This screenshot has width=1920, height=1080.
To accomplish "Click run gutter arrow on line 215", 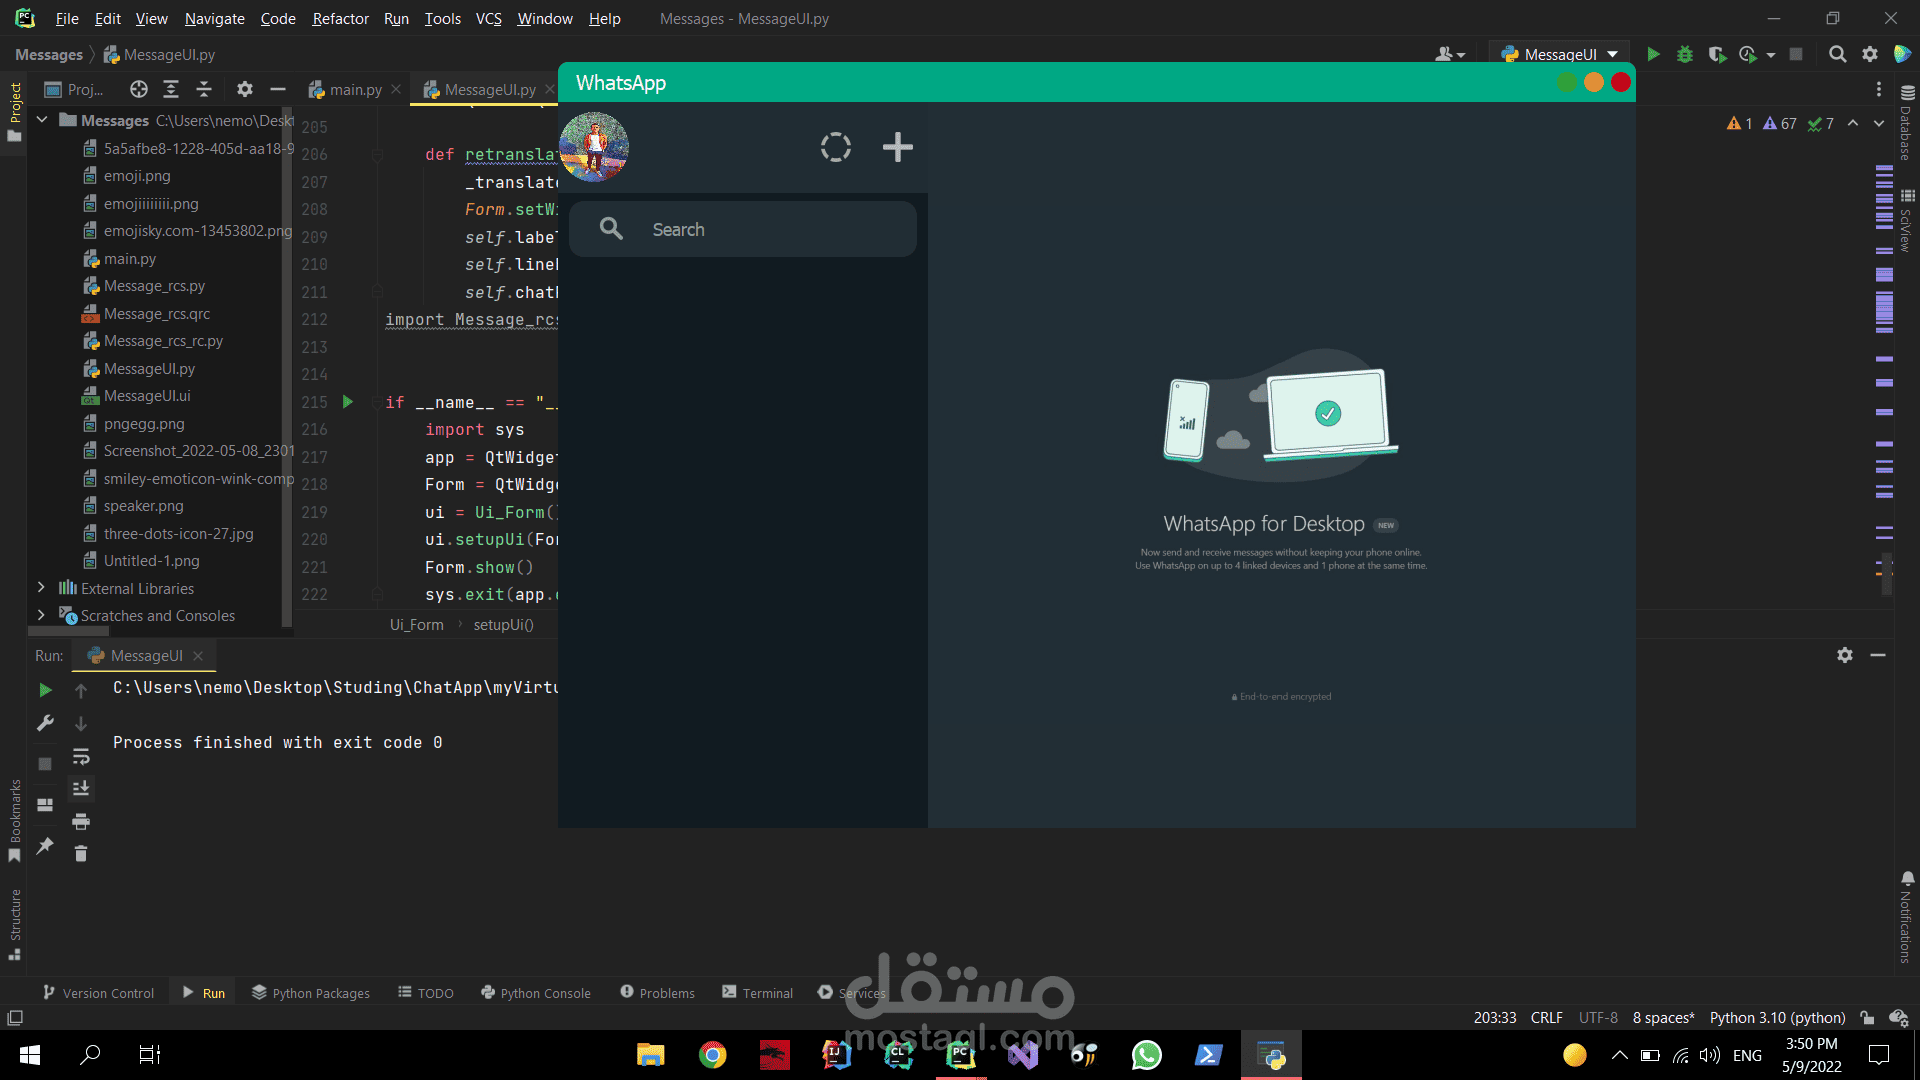I will pyautogui.click(x=348, y=401).
